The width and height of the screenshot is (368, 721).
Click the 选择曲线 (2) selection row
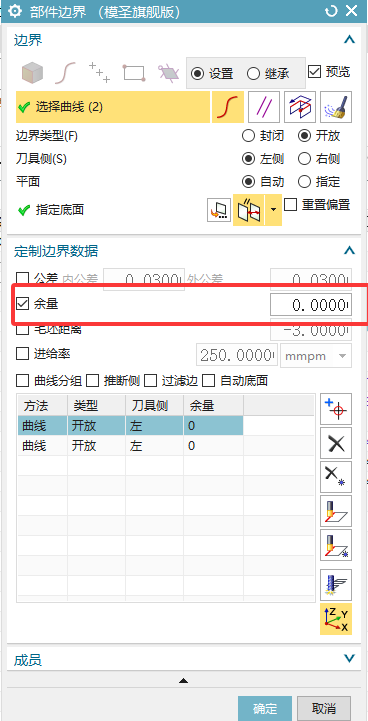[x=113, y=107]
